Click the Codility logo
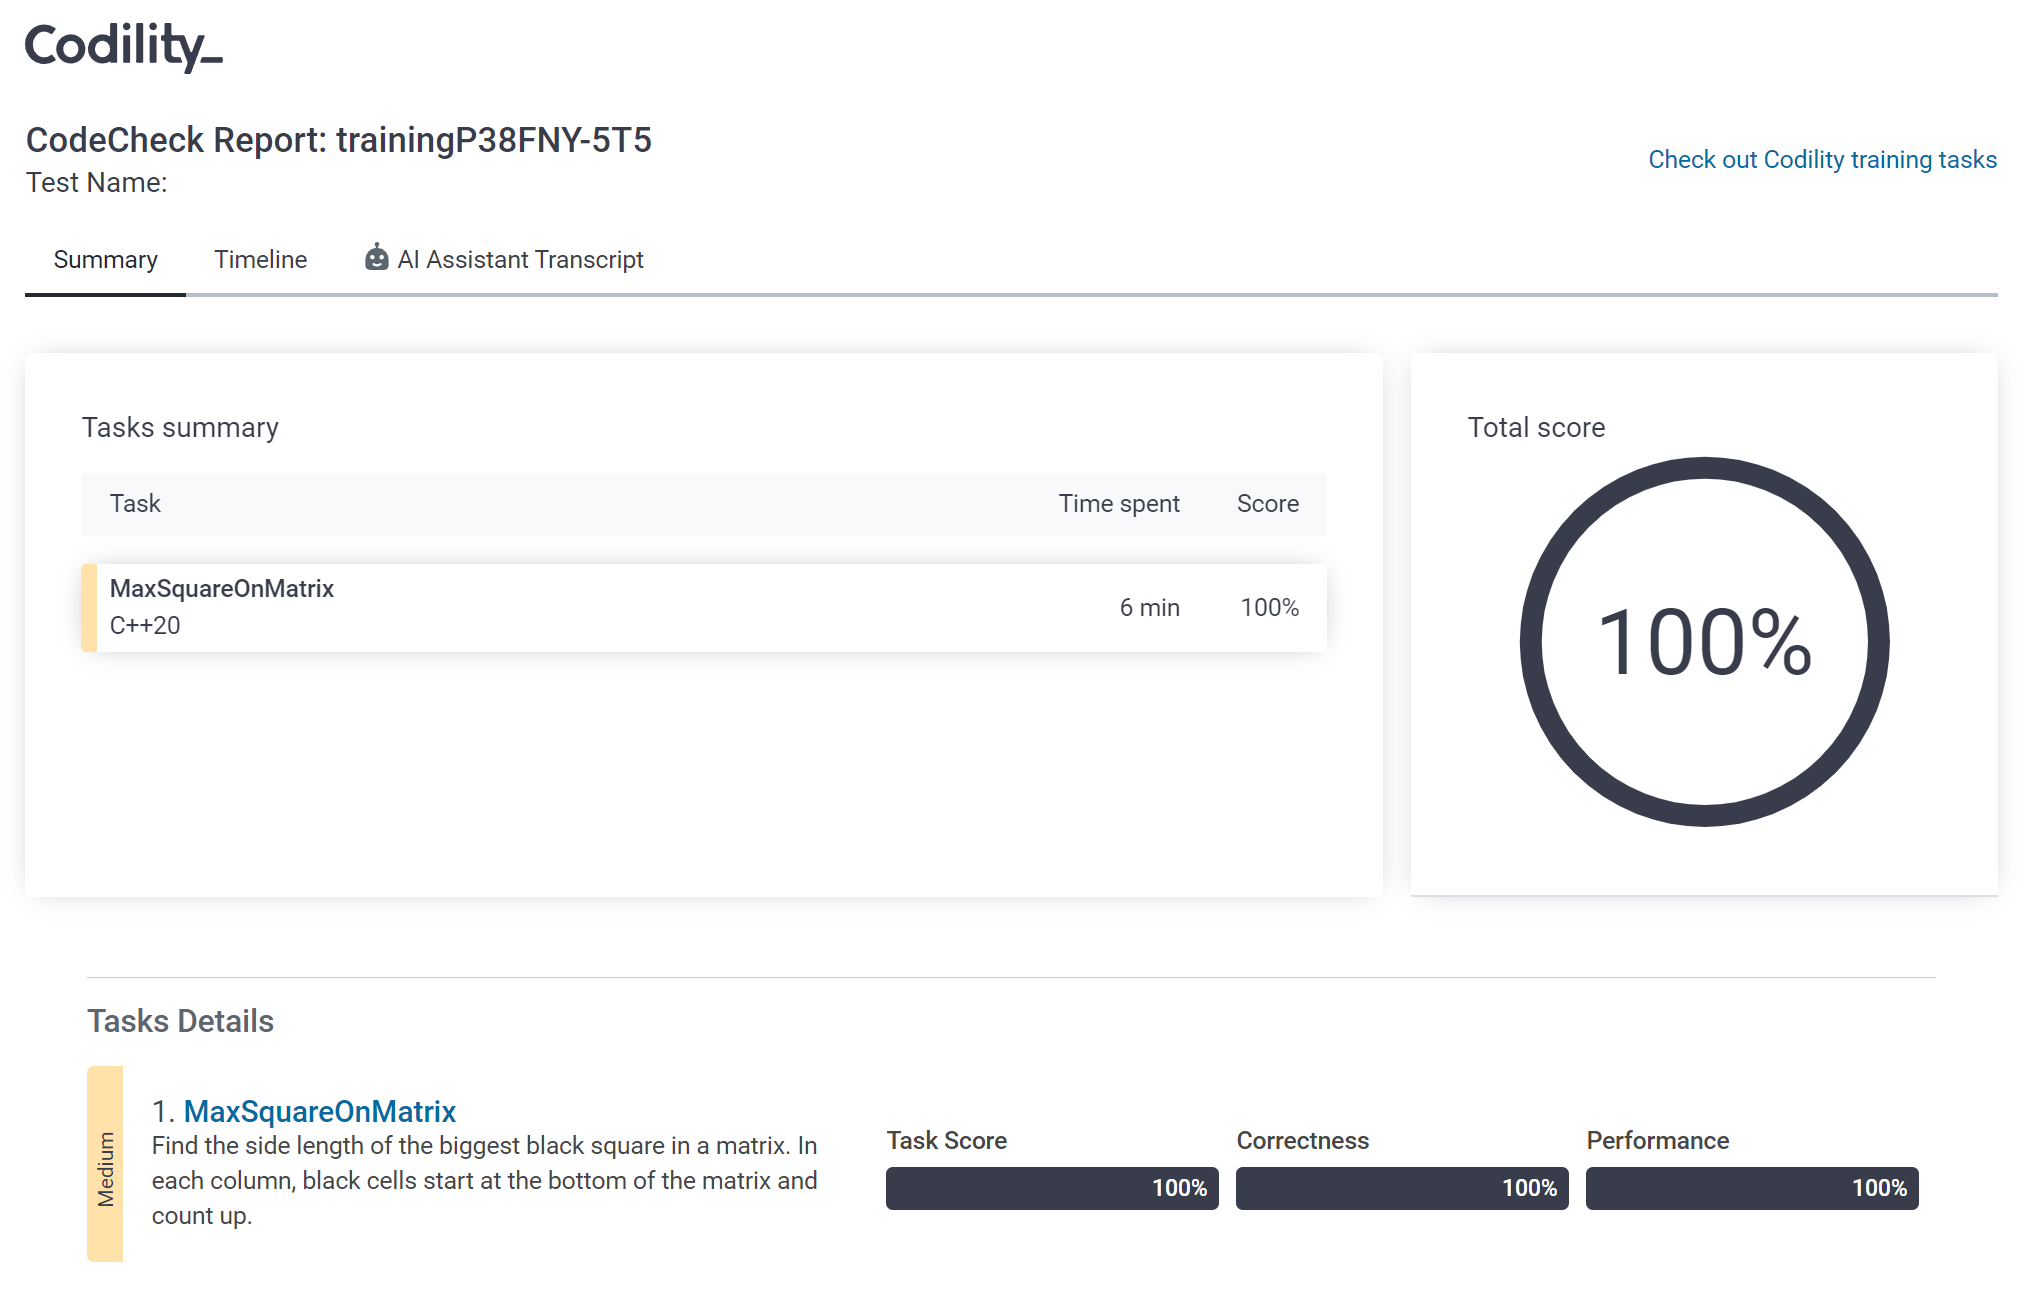 [123, 46]
